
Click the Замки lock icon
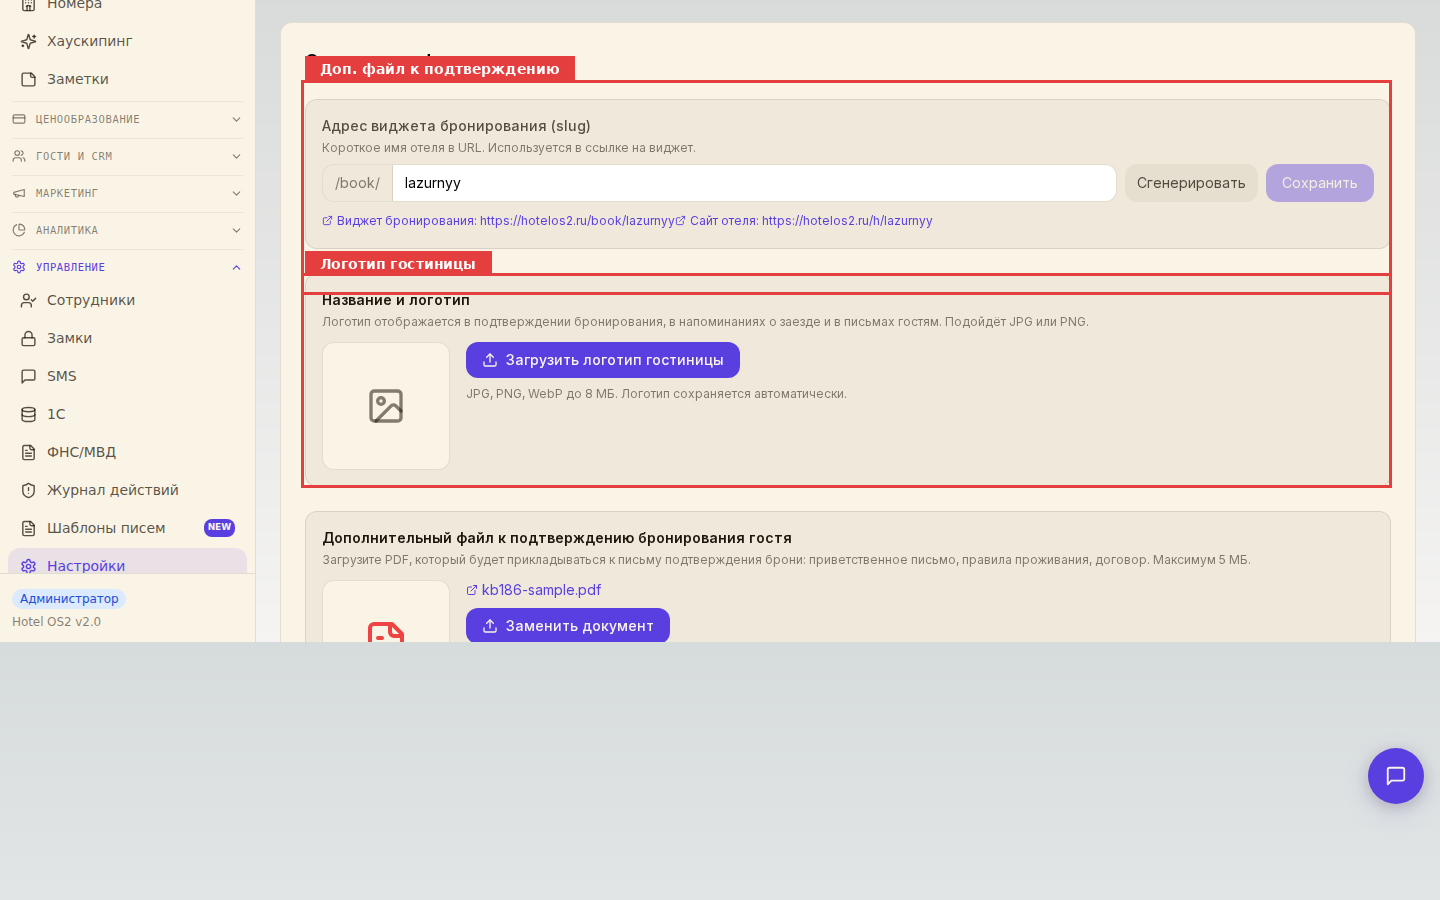(29, 338)
